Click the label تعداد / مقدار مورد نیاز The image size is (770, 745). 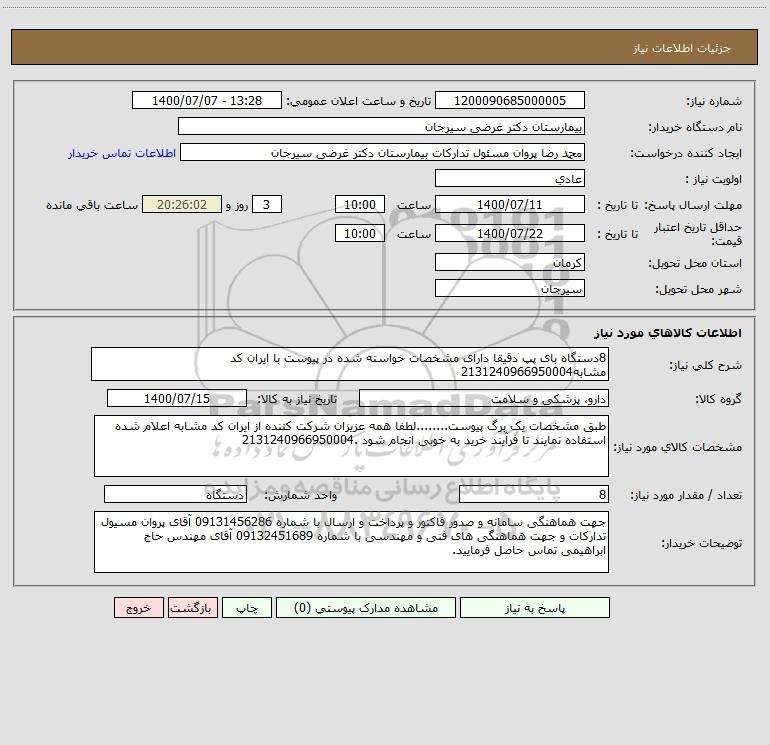tap(686, 496)
